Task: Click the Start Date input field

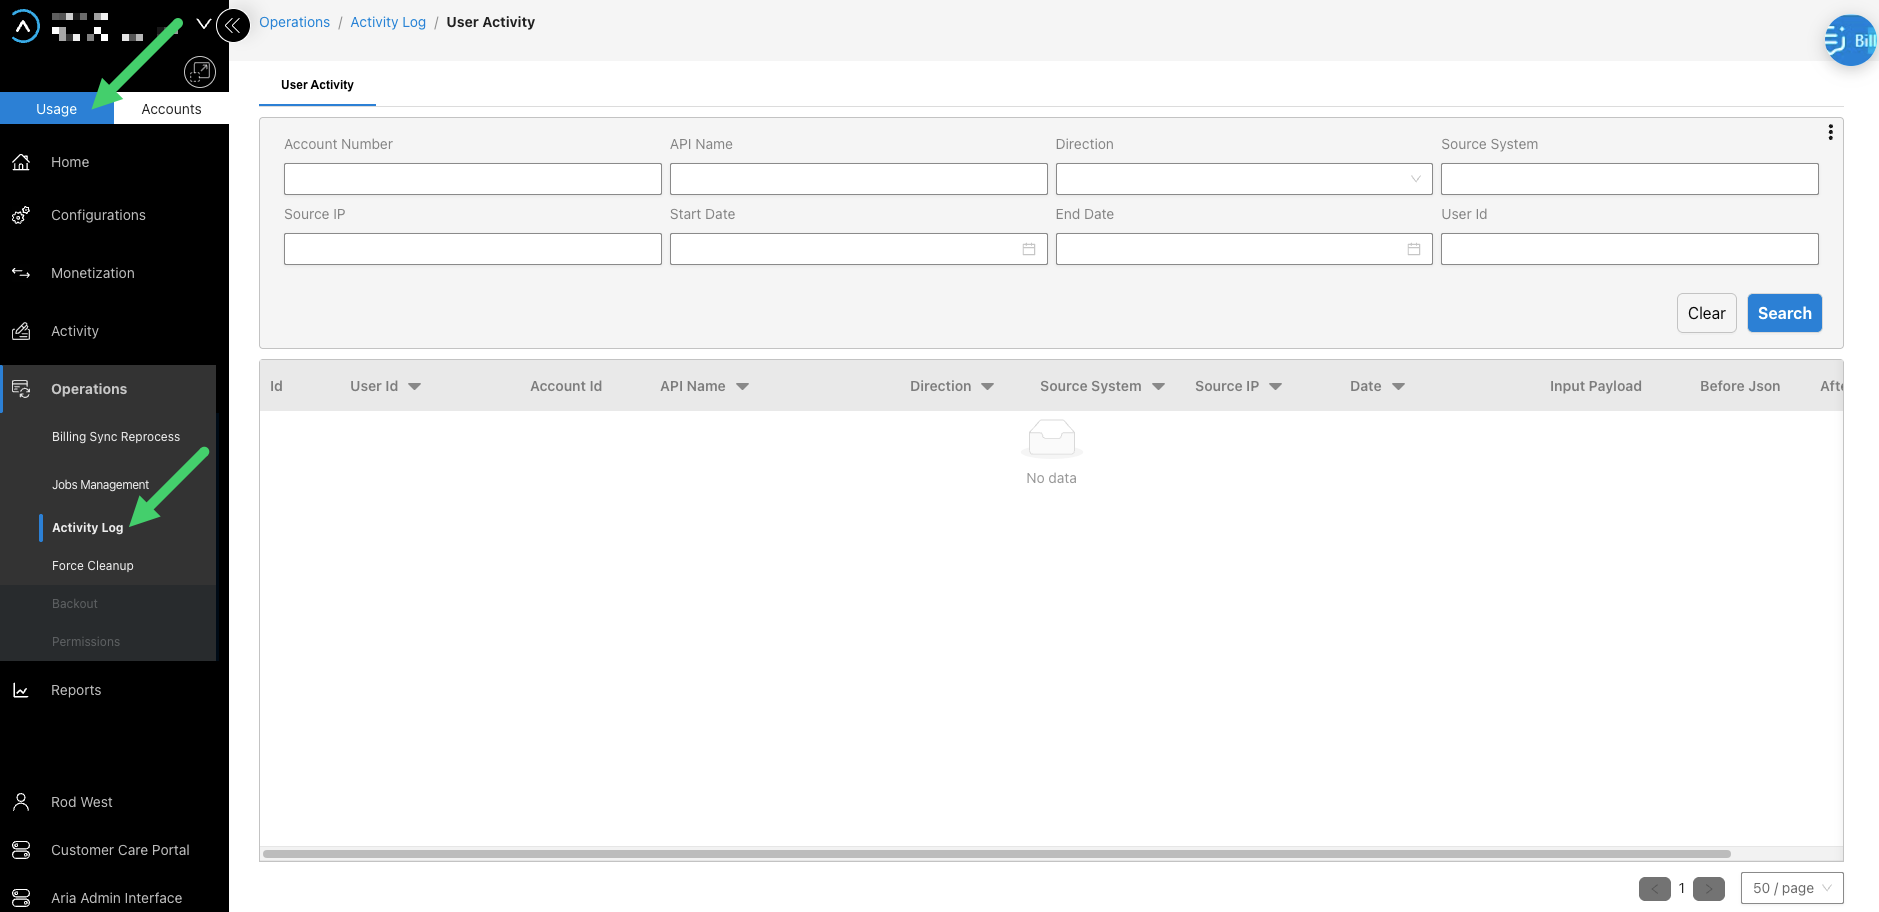Action: tap(859, 249)
